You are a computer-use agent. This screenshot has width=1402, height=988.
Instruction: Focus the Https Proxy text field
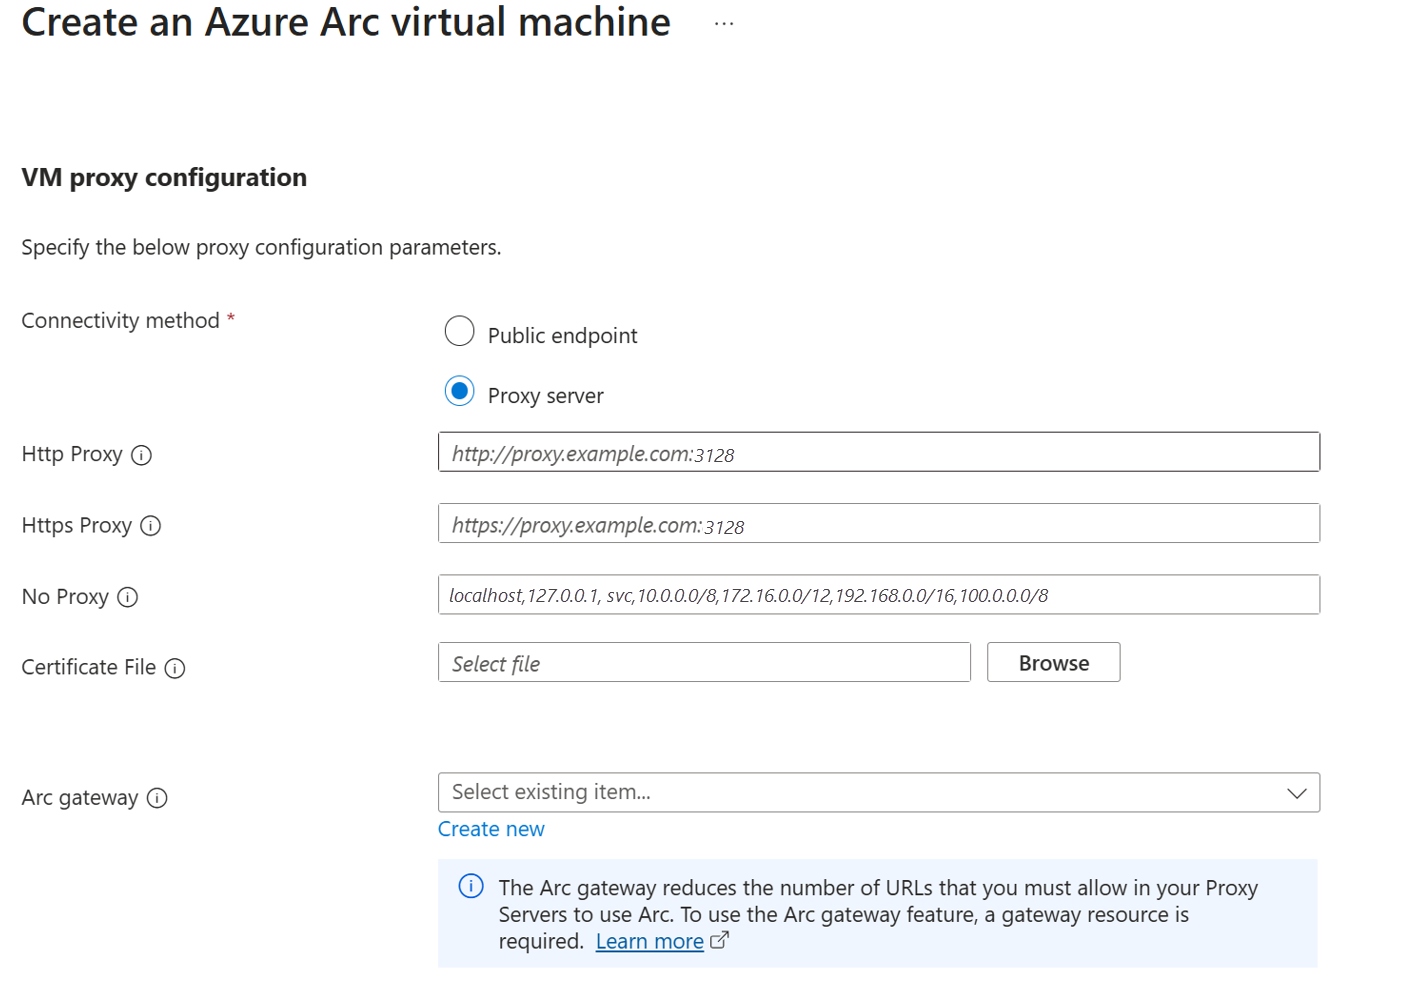tap(878, 524)
